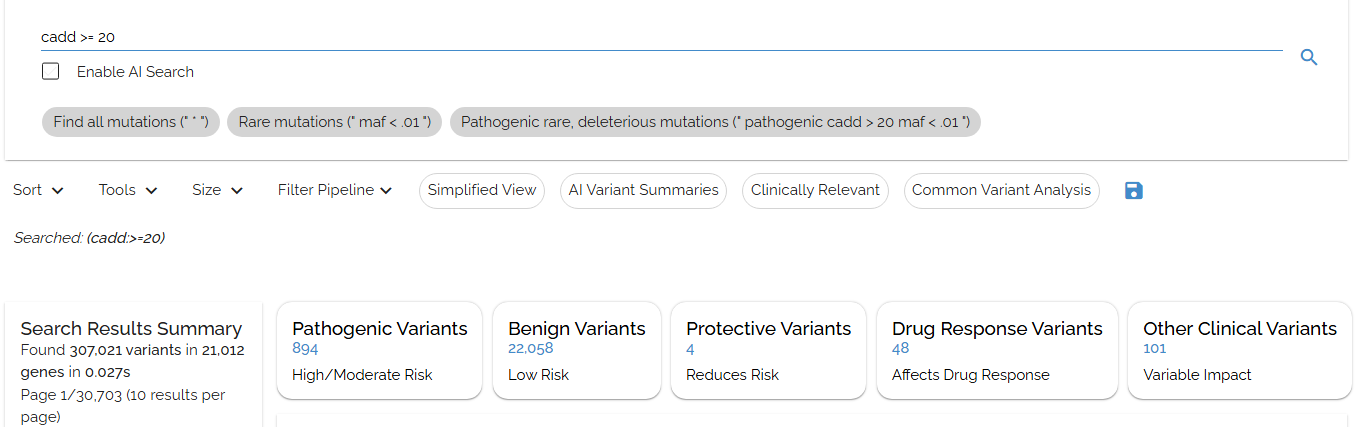
Task: Open the Drug Response Variants card
Action: coord(996,351)
